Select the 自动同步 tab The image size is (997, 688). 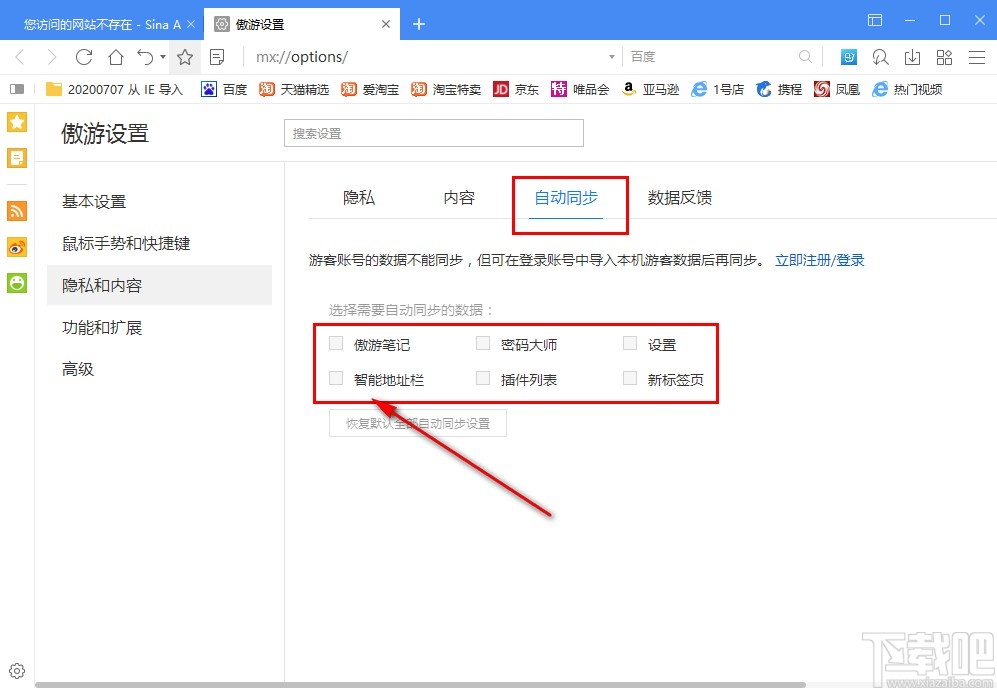(566, 198)
